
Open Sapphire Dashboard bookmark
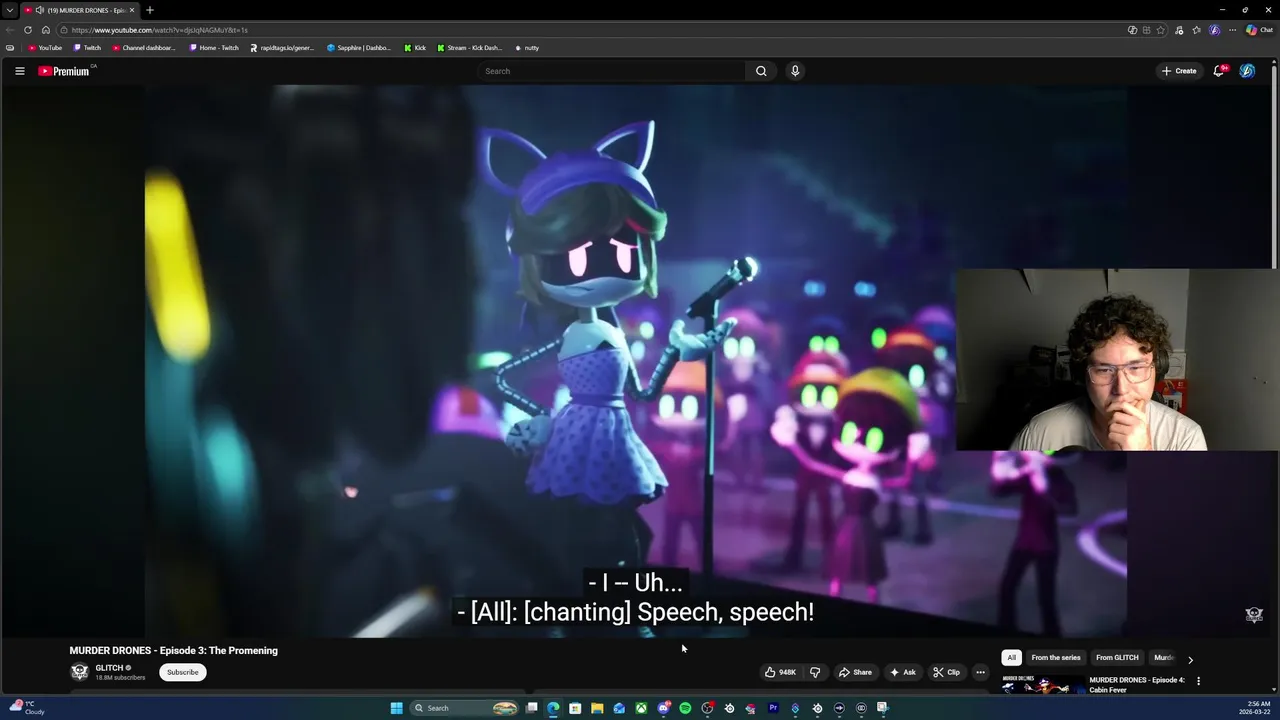point(359,48)
